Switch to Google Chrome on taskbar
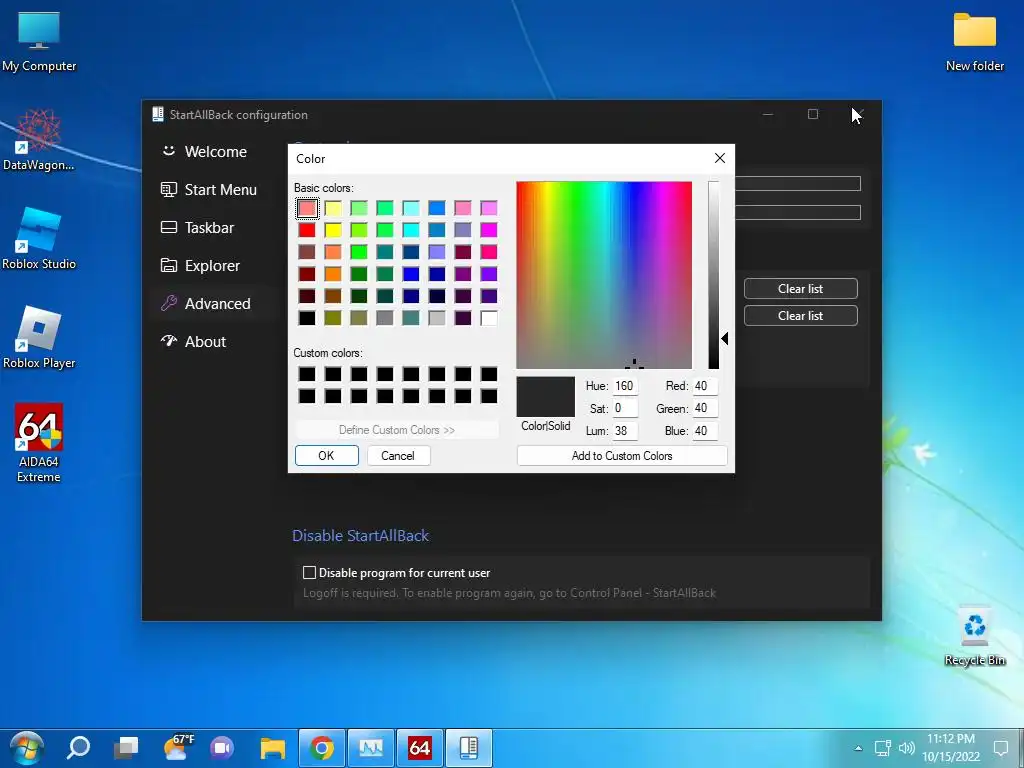This screenshot has width=1024, height=768. pyautogui.click(x=322, y=748)
